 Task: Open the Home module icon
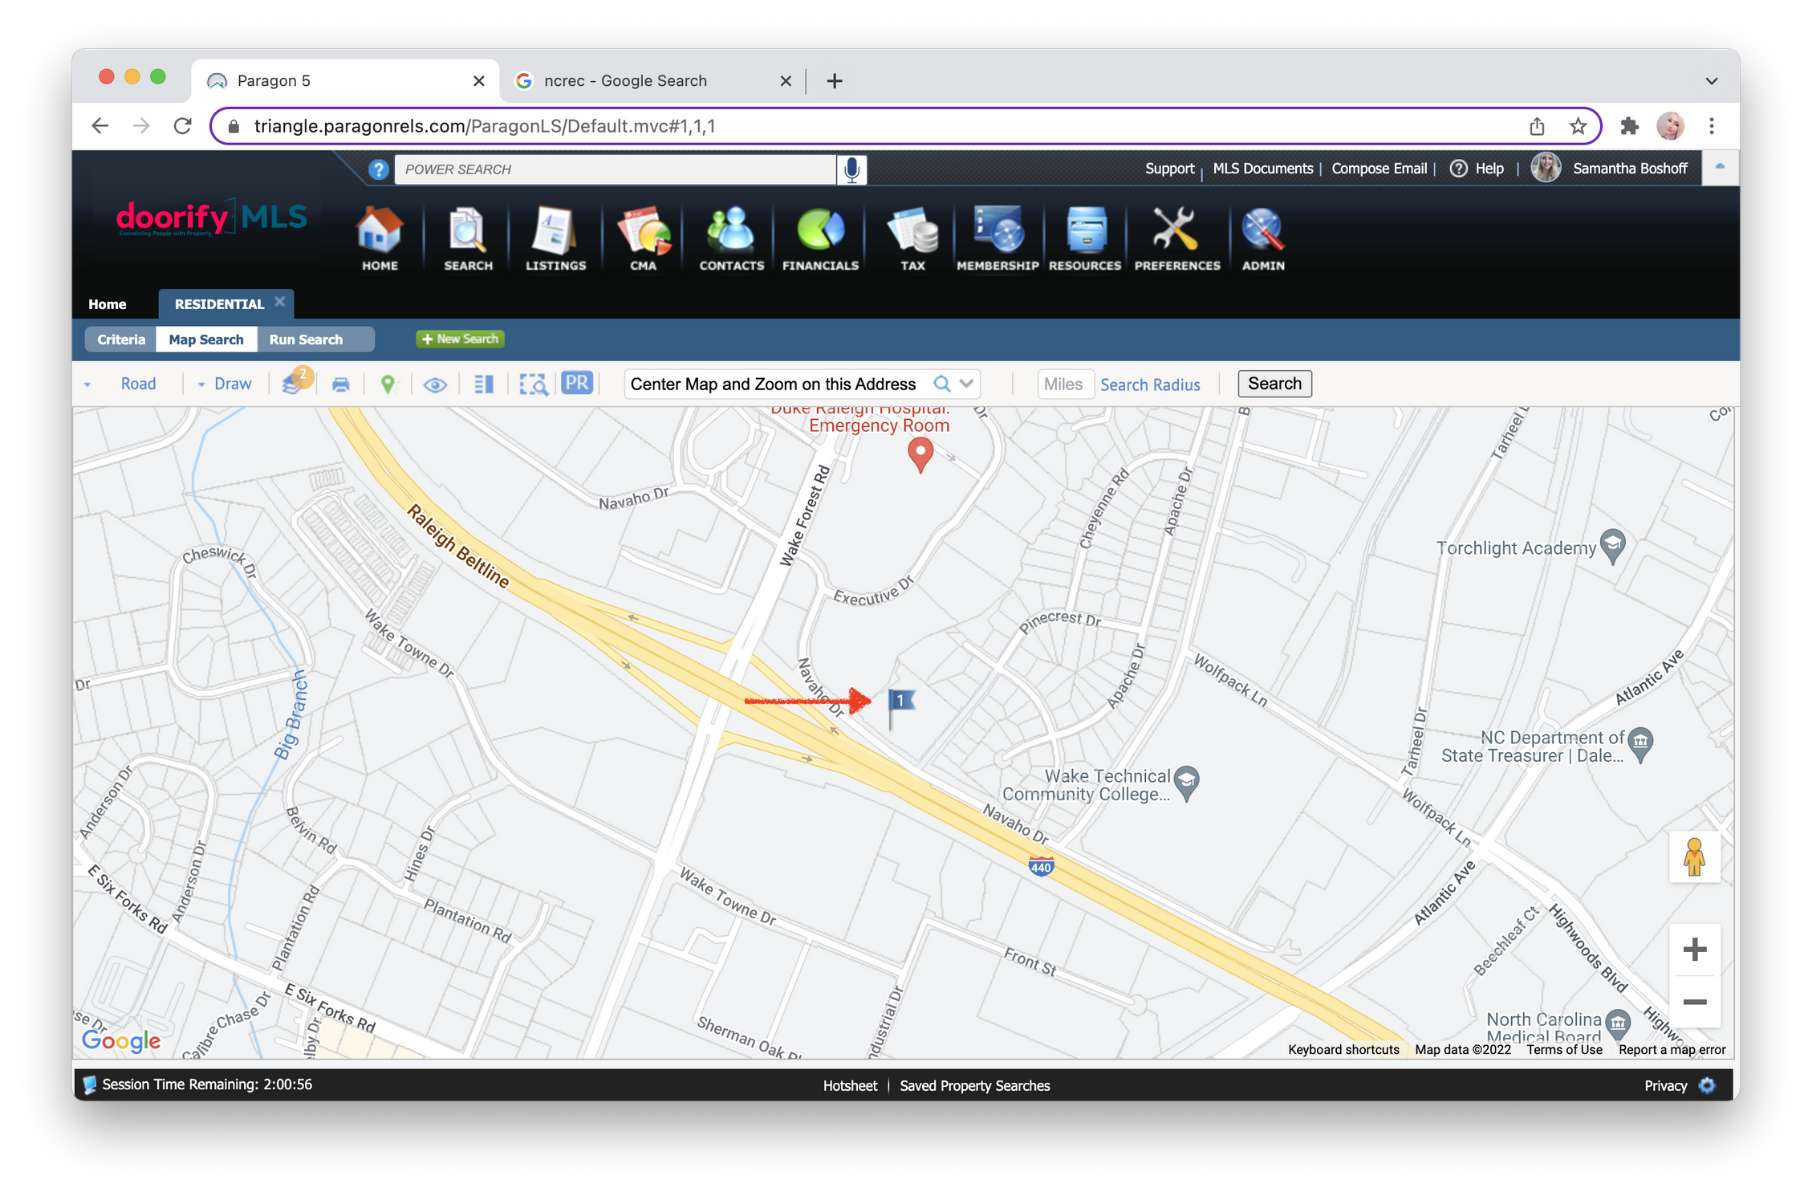[379, 238]
